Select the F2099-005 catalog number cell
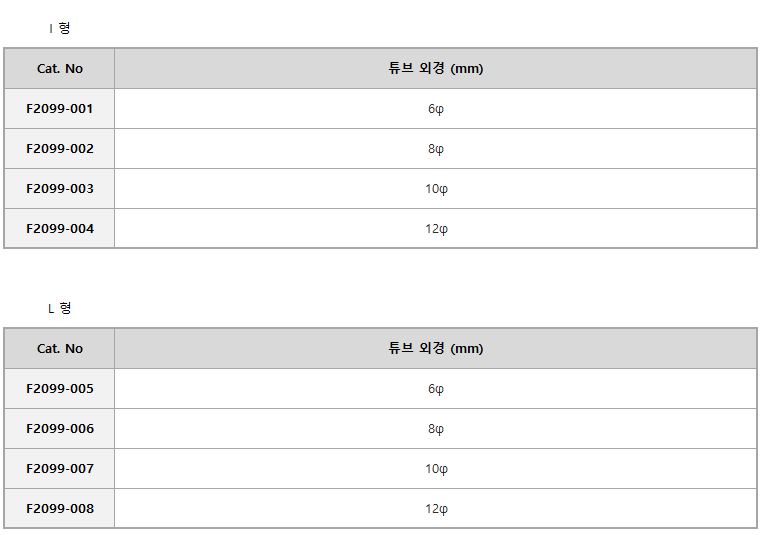 click(59, 388)
